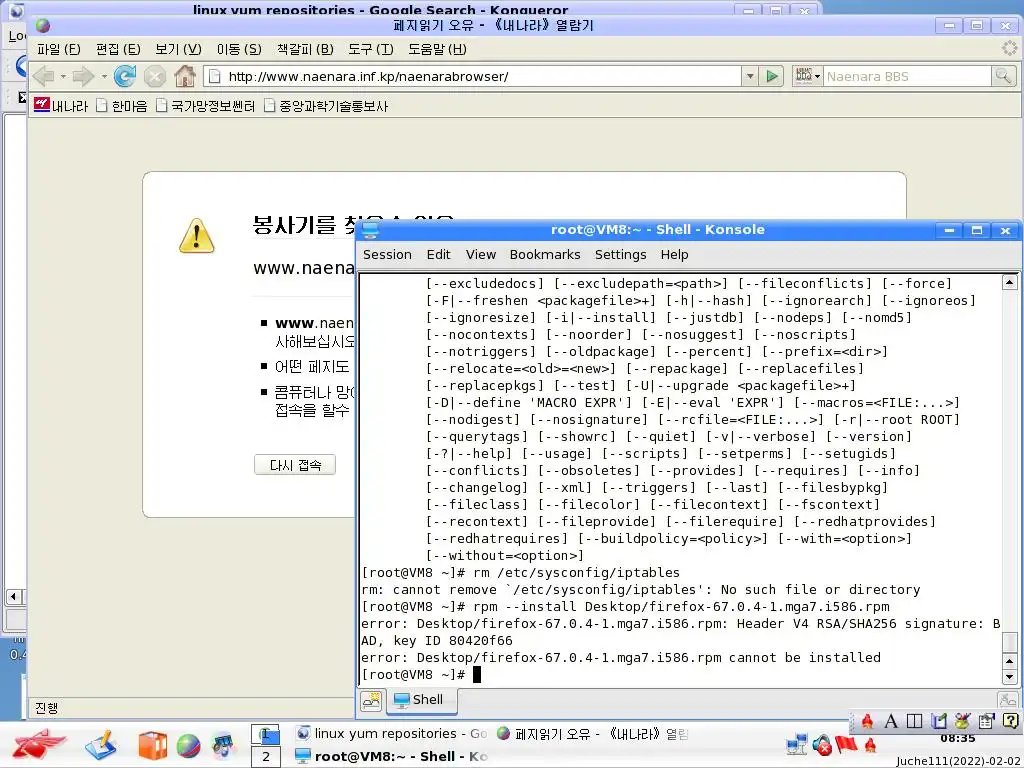This screenshot has width=1024, height=768.
Task: Open the 중앙과학기술통보사 bookmark
Action: tap(326, 106)
